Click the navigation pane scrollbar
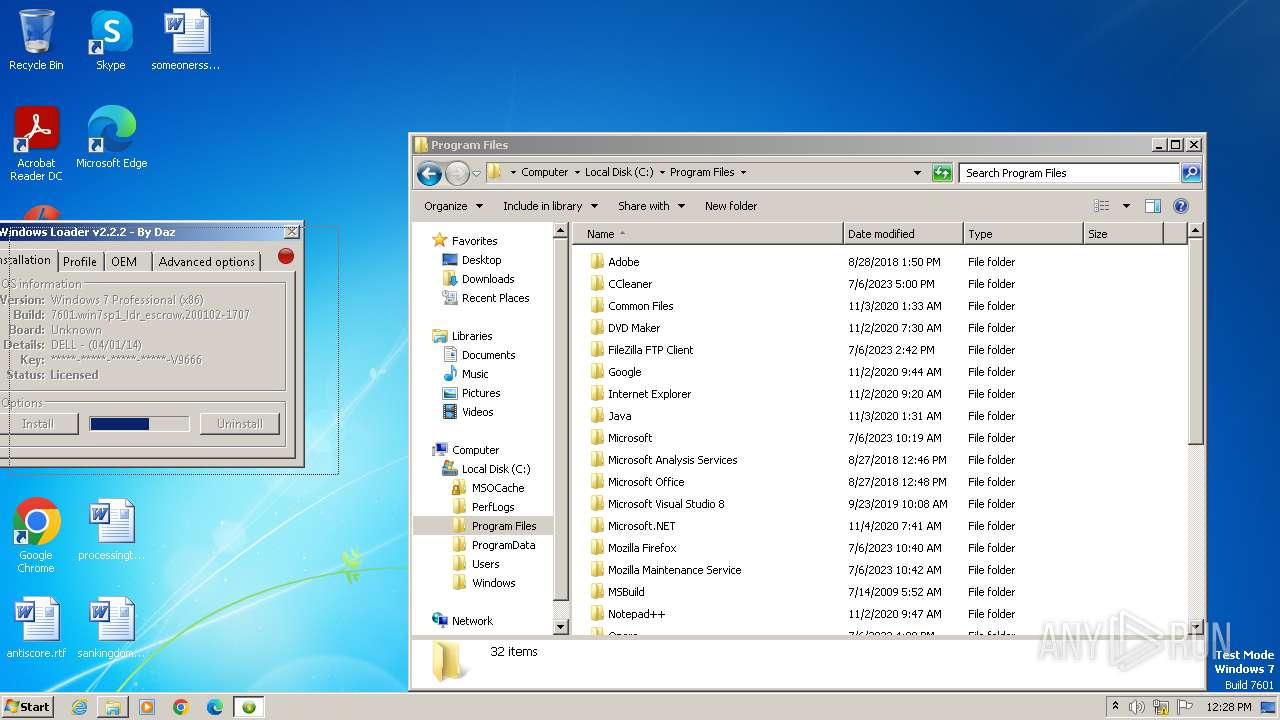The width and height of the screenshot is (1280, 720). [560, 428]
